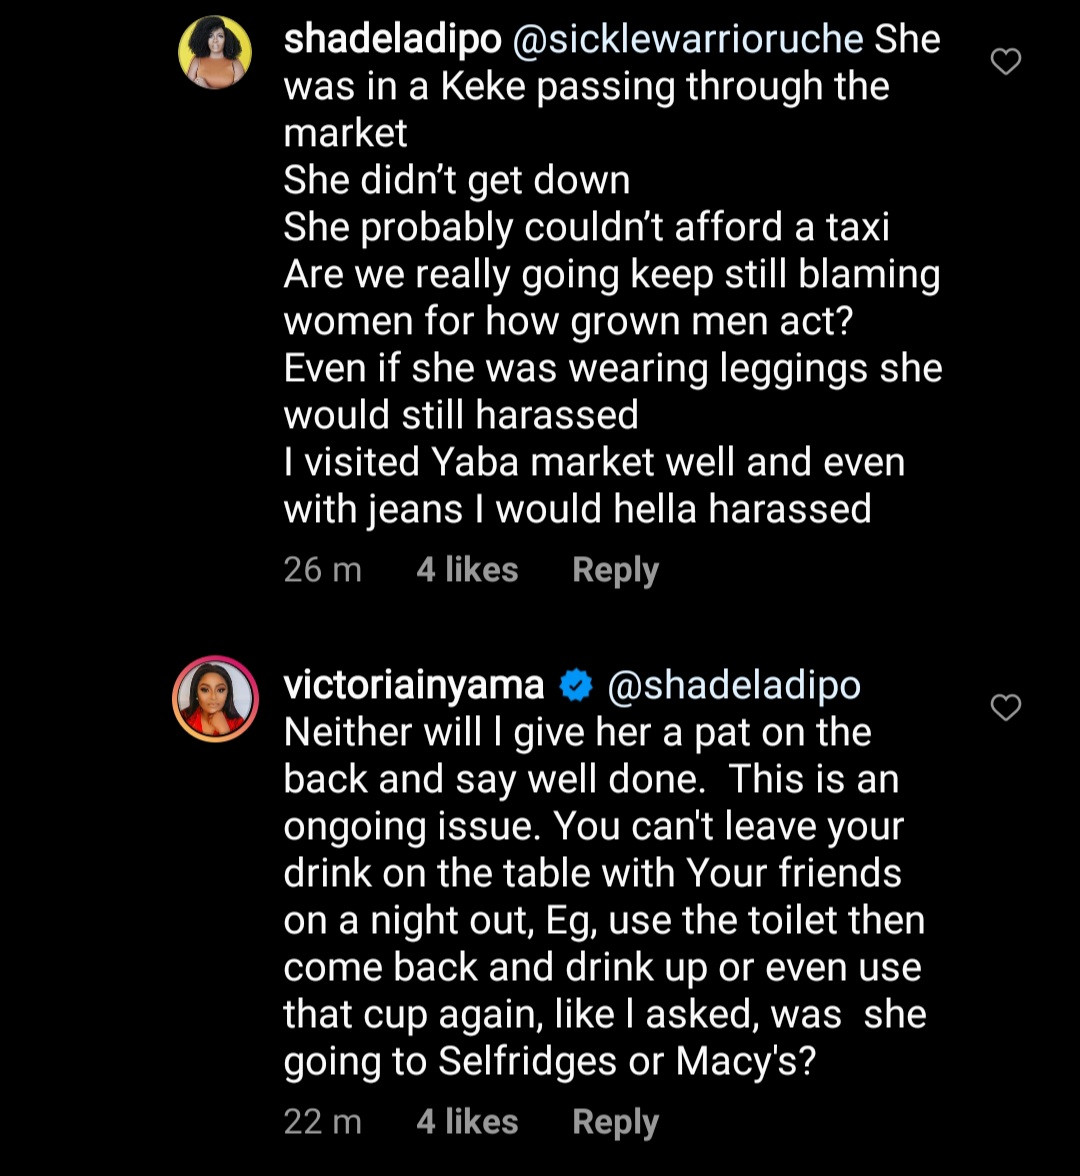This screenshot has height=1176, width=1080.
Task: Reply to victoriainyama's comment
Action: 615,1123
